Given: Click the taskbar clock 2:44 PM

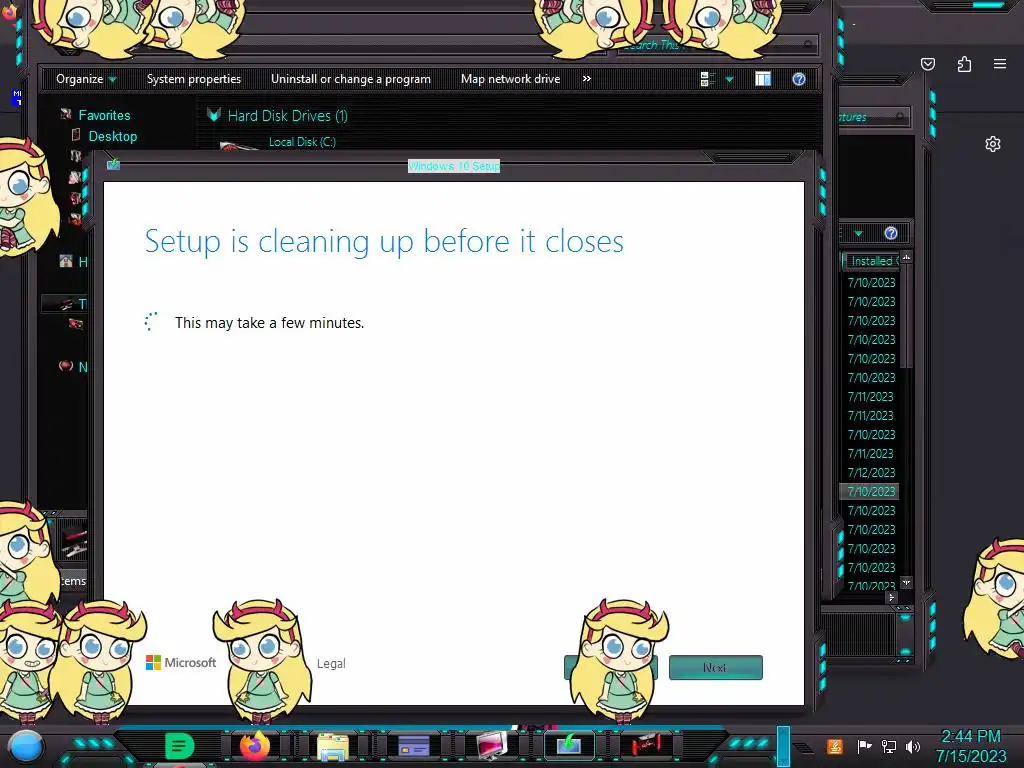Looking at the screenshot, I should tap(971, 737).
